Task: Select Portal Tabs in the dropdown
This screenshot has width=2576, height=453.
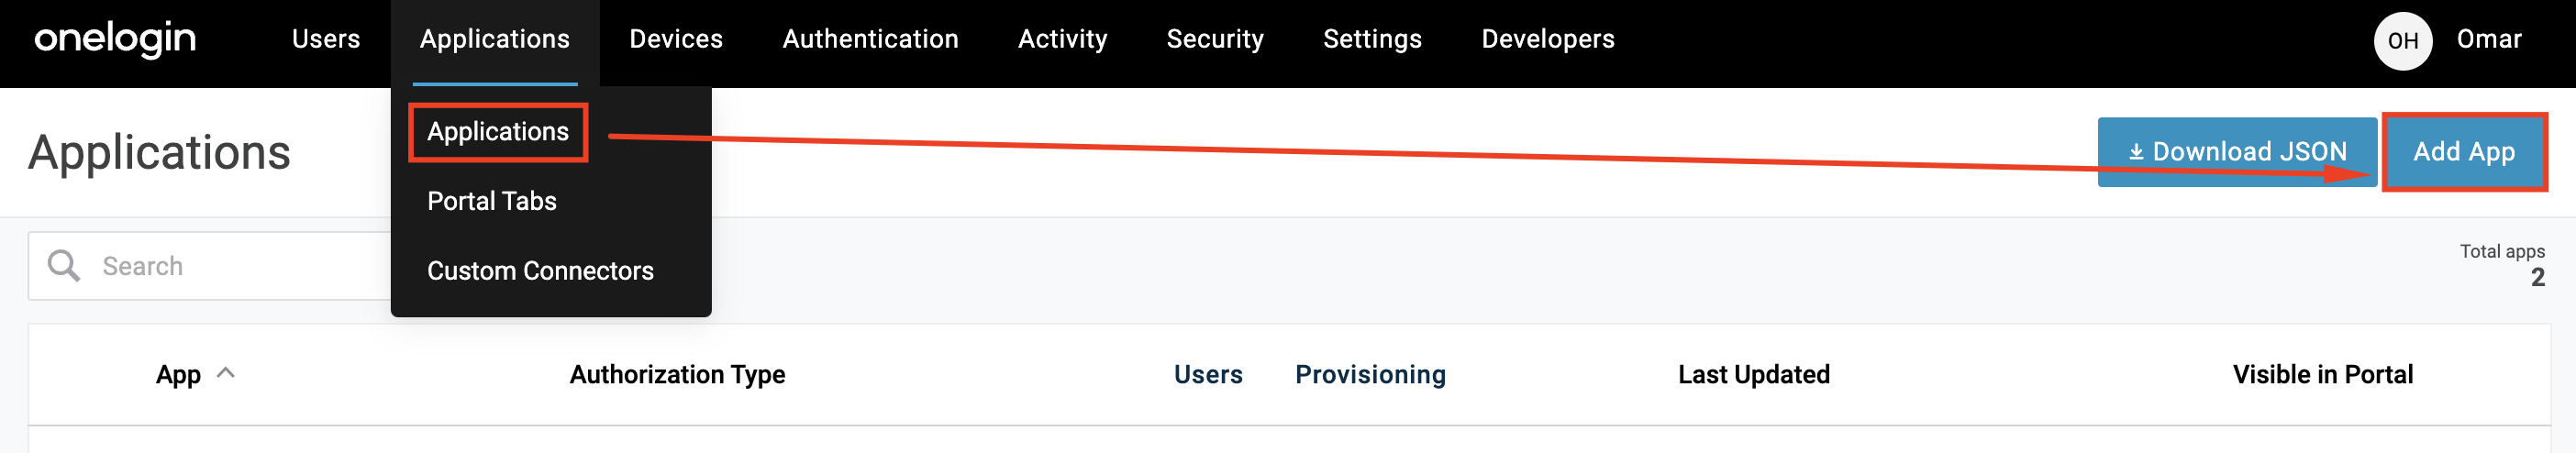Action: pyautogui.click(x=491, y=201)
